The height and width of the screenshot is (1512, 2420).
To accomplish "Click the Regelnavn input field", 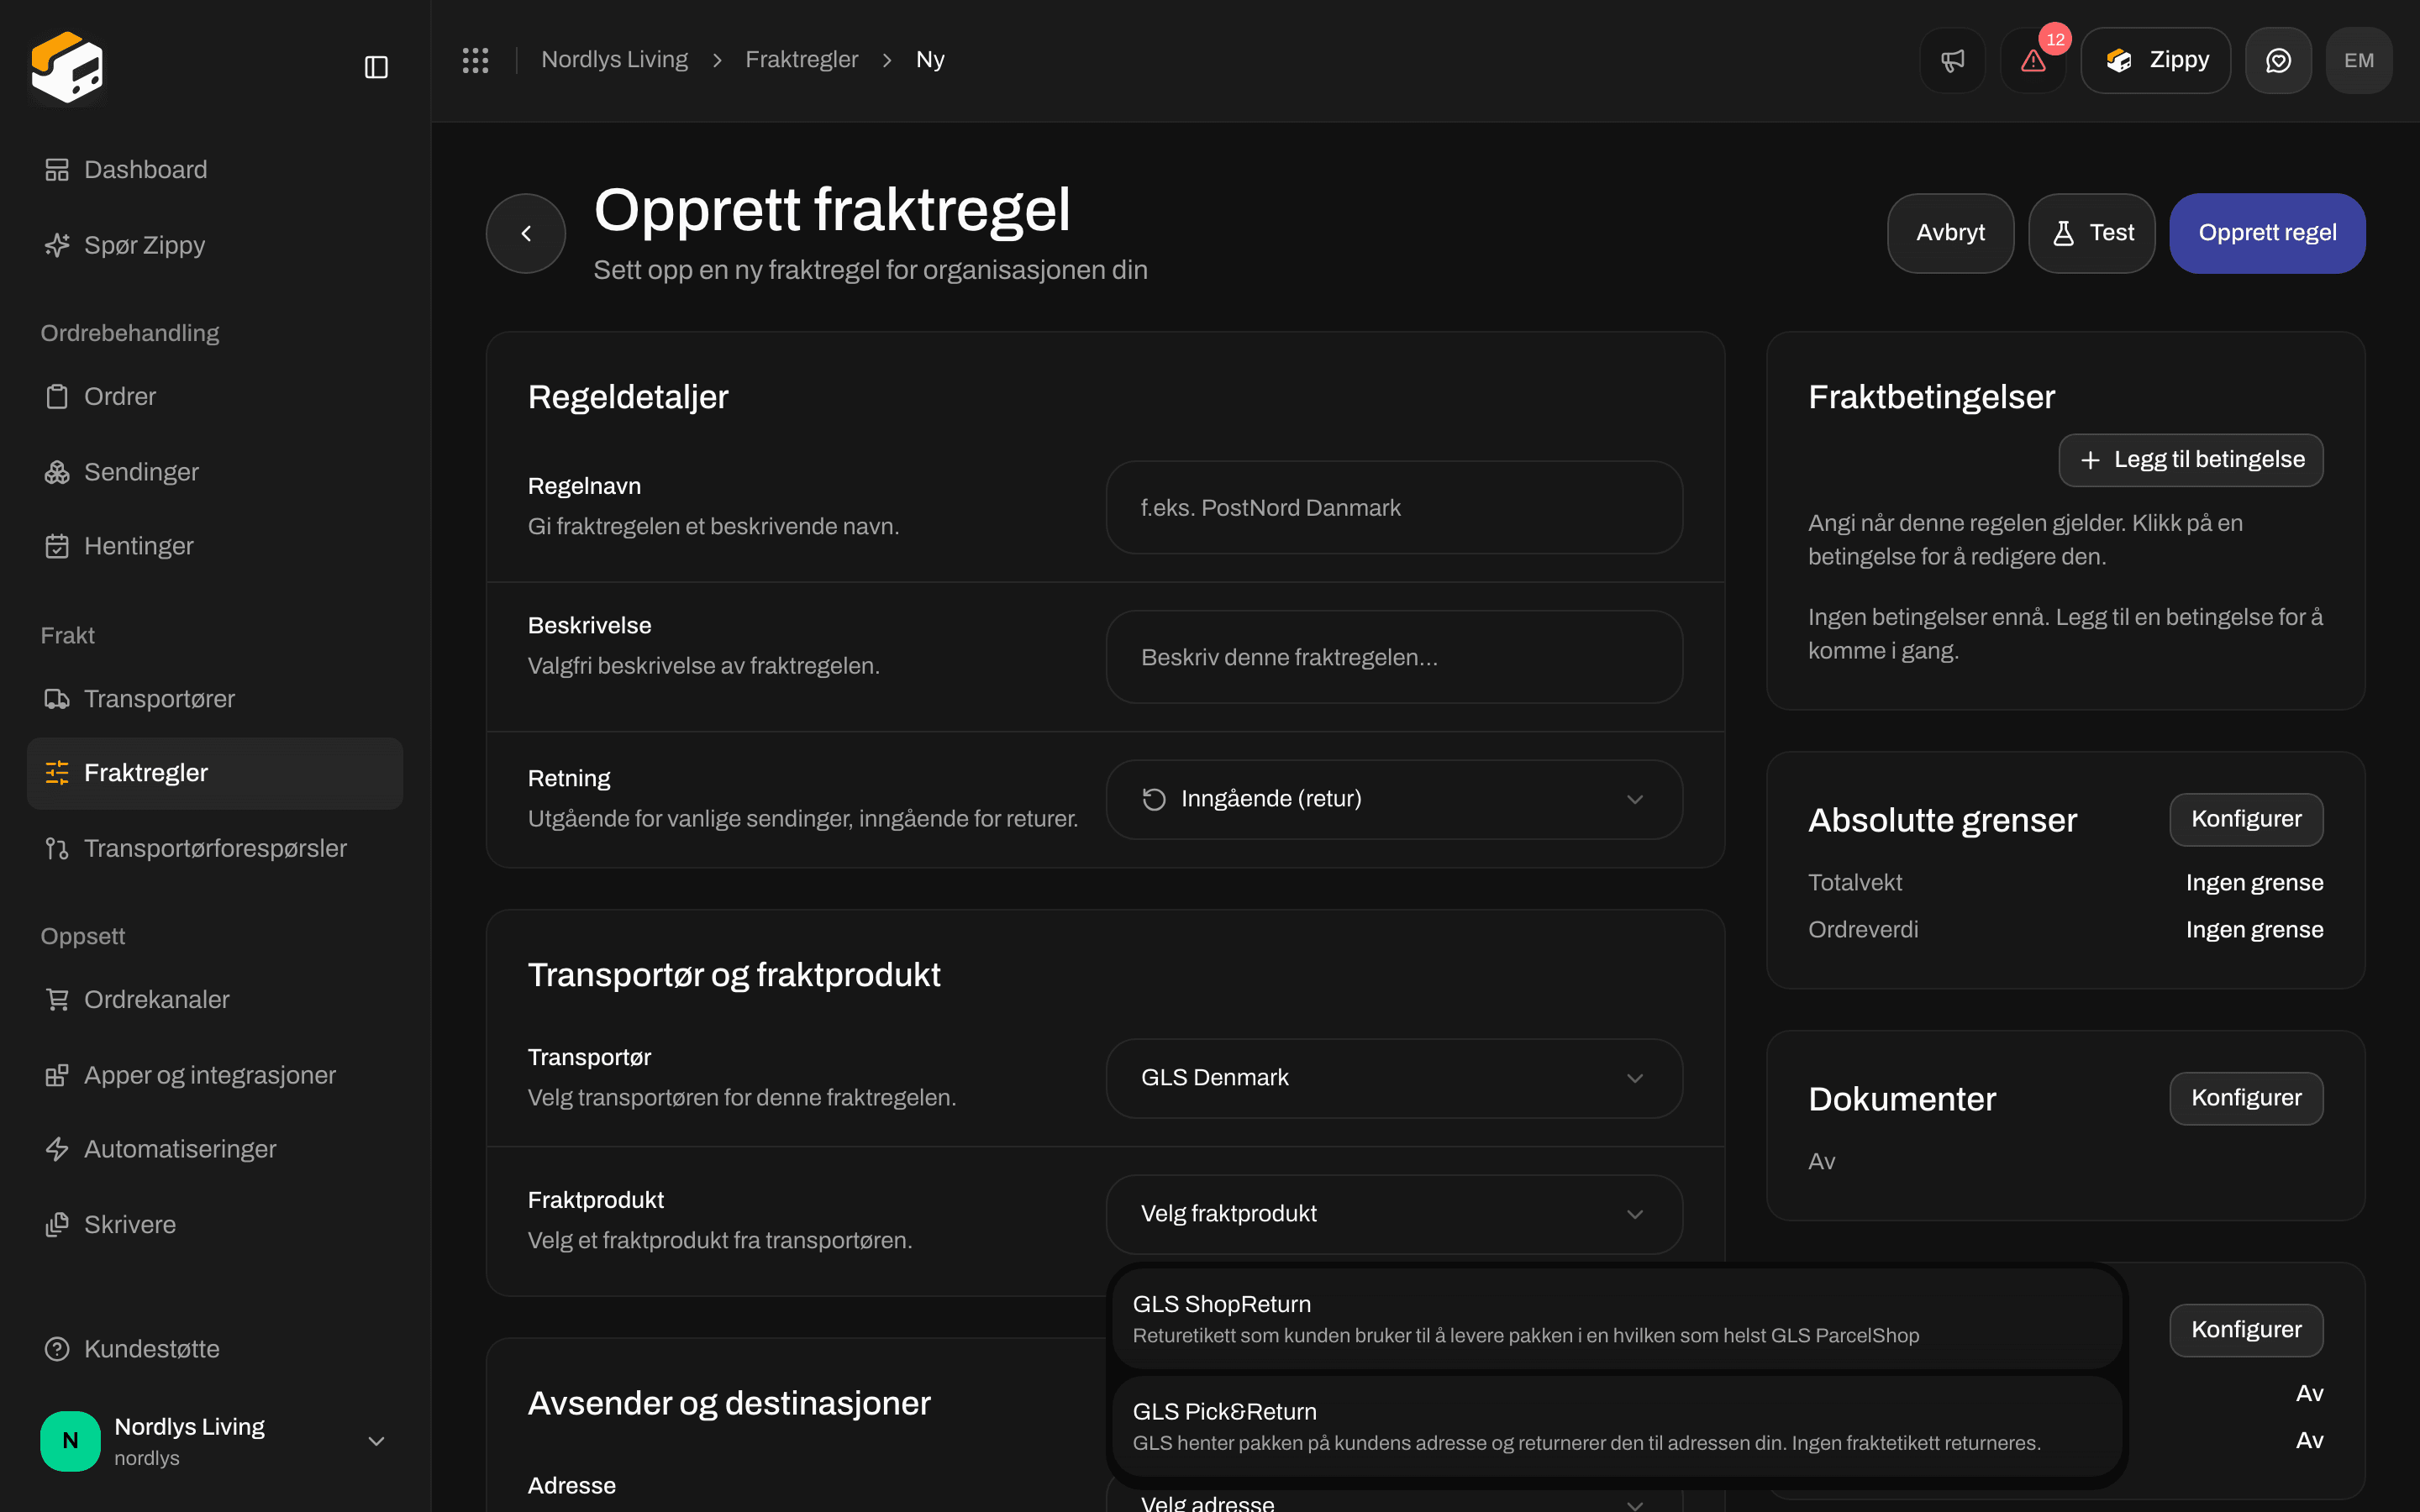I will [x=1394, y=507].
